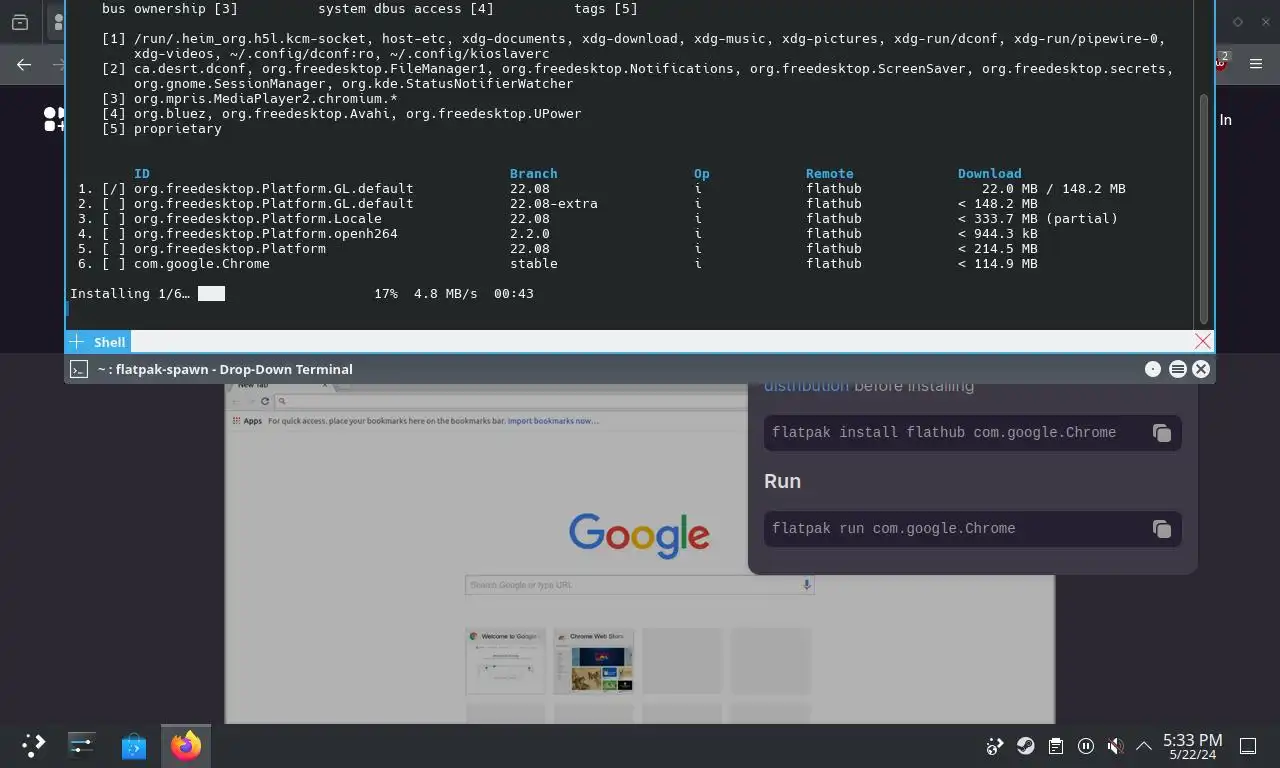Close the Shell tab with red X
This screenshot has width=1280, height=768.
click(1203, 341)
